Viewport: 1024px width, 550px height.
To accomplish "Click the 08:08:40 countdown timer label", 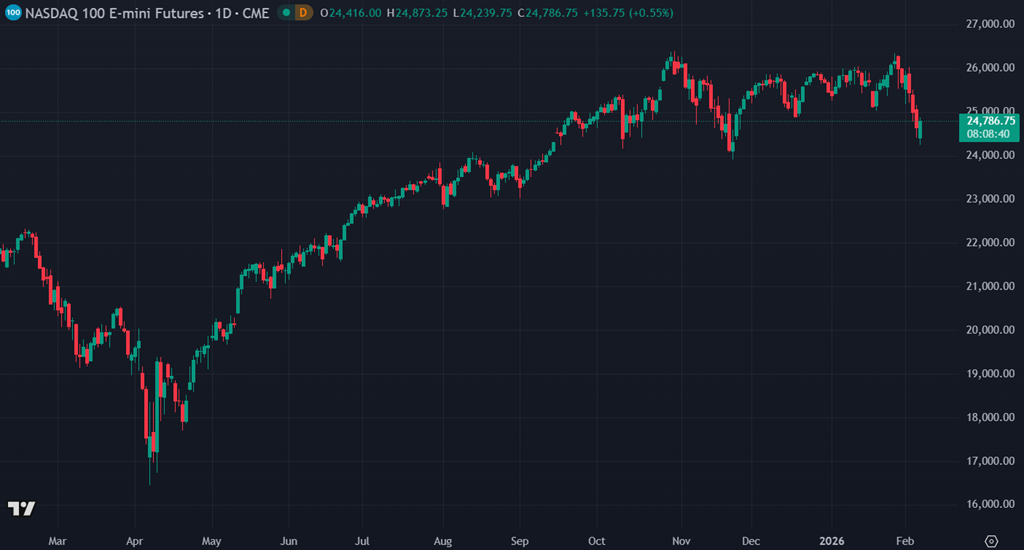I will coord(989,133).
